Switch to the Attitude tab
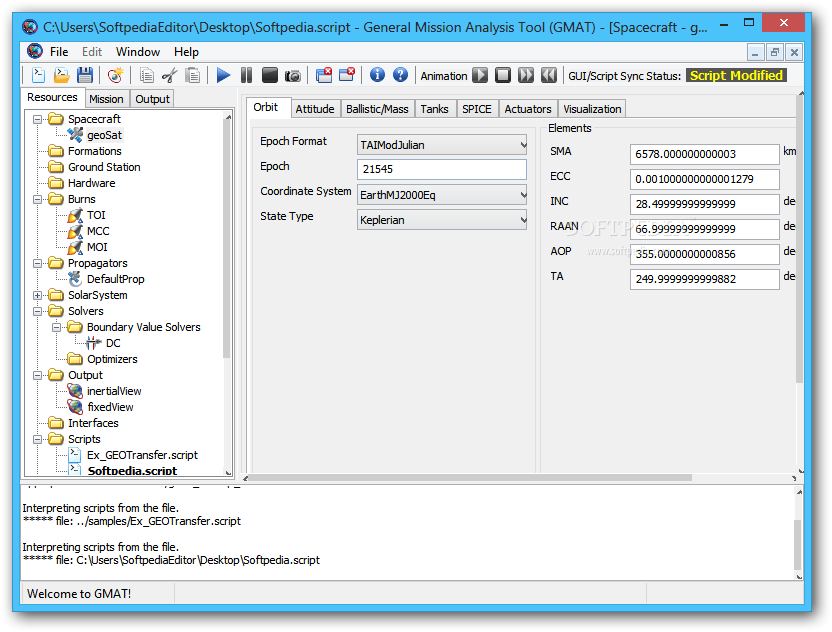Viewport: 832px width, 632px height. coord(315,109)
